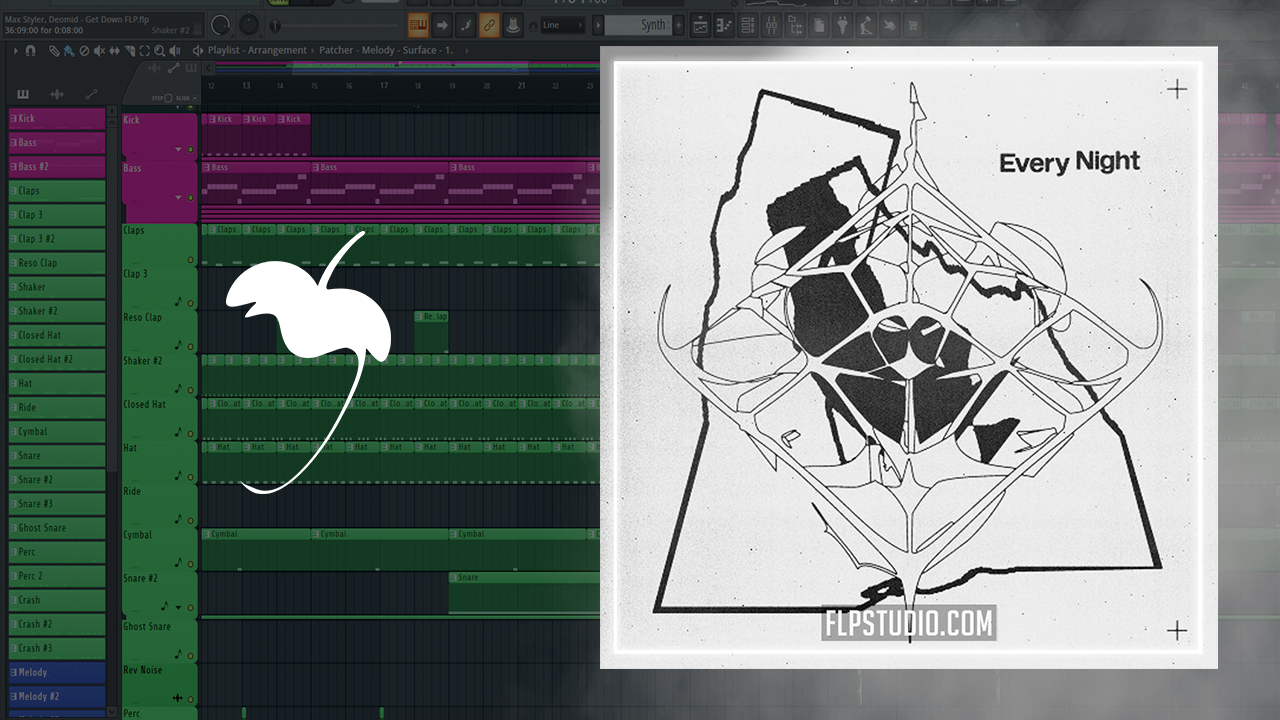The image size is (1280, 720).
Task: Click the stamp icon in top toolbar
Action: point(512,25)
